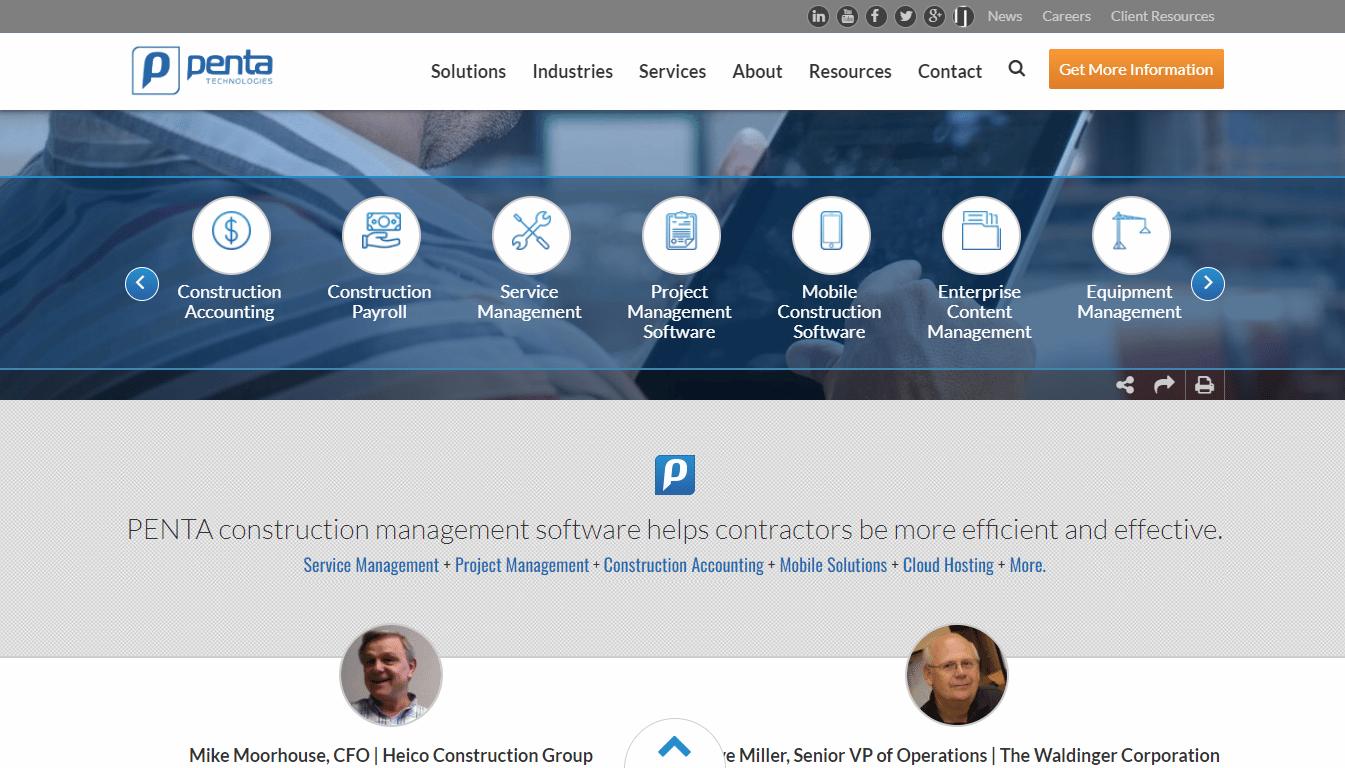
Task: Click the Equipment Management carousel label
Action: (x=1130, y=302)
